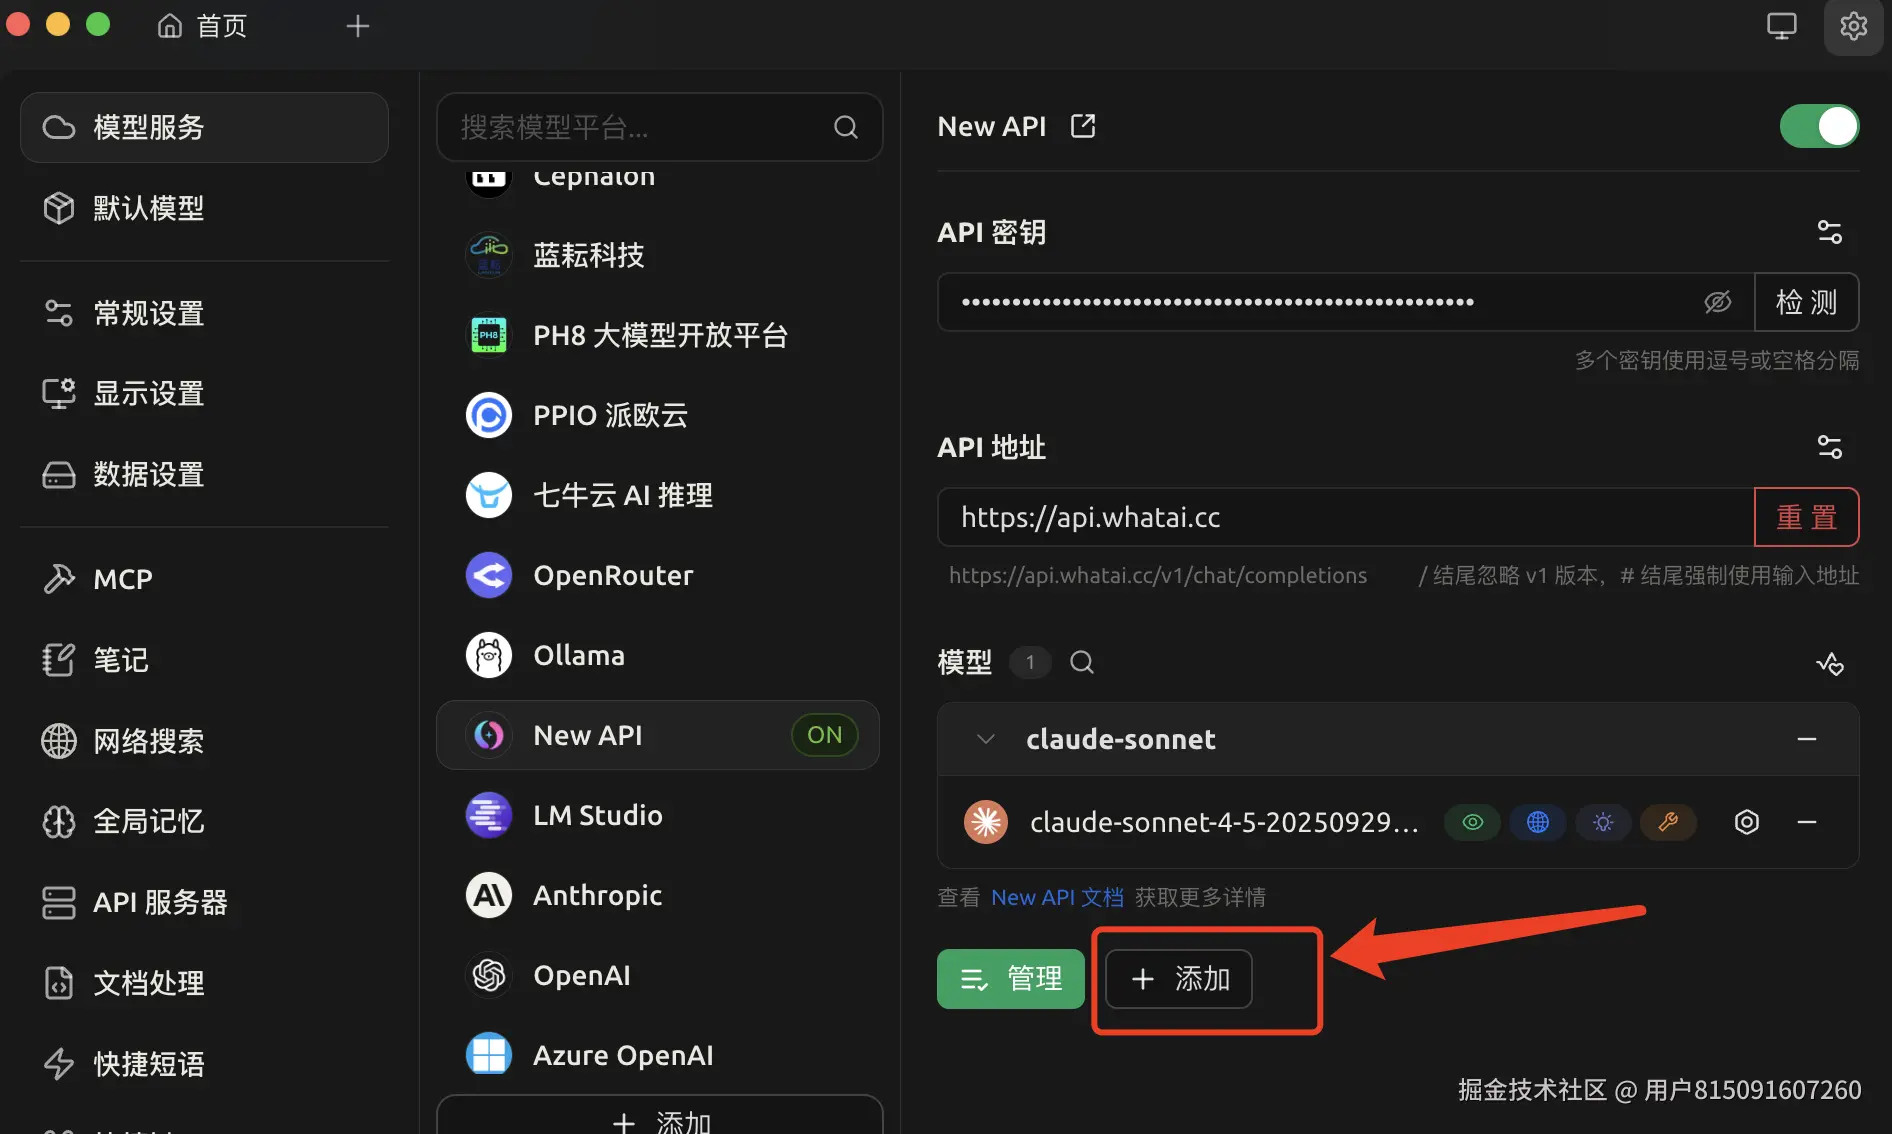Viewport: 1892px width, 1134px height.
Task: Select 默认模型 in the sidebar
Action: (150, 208)
